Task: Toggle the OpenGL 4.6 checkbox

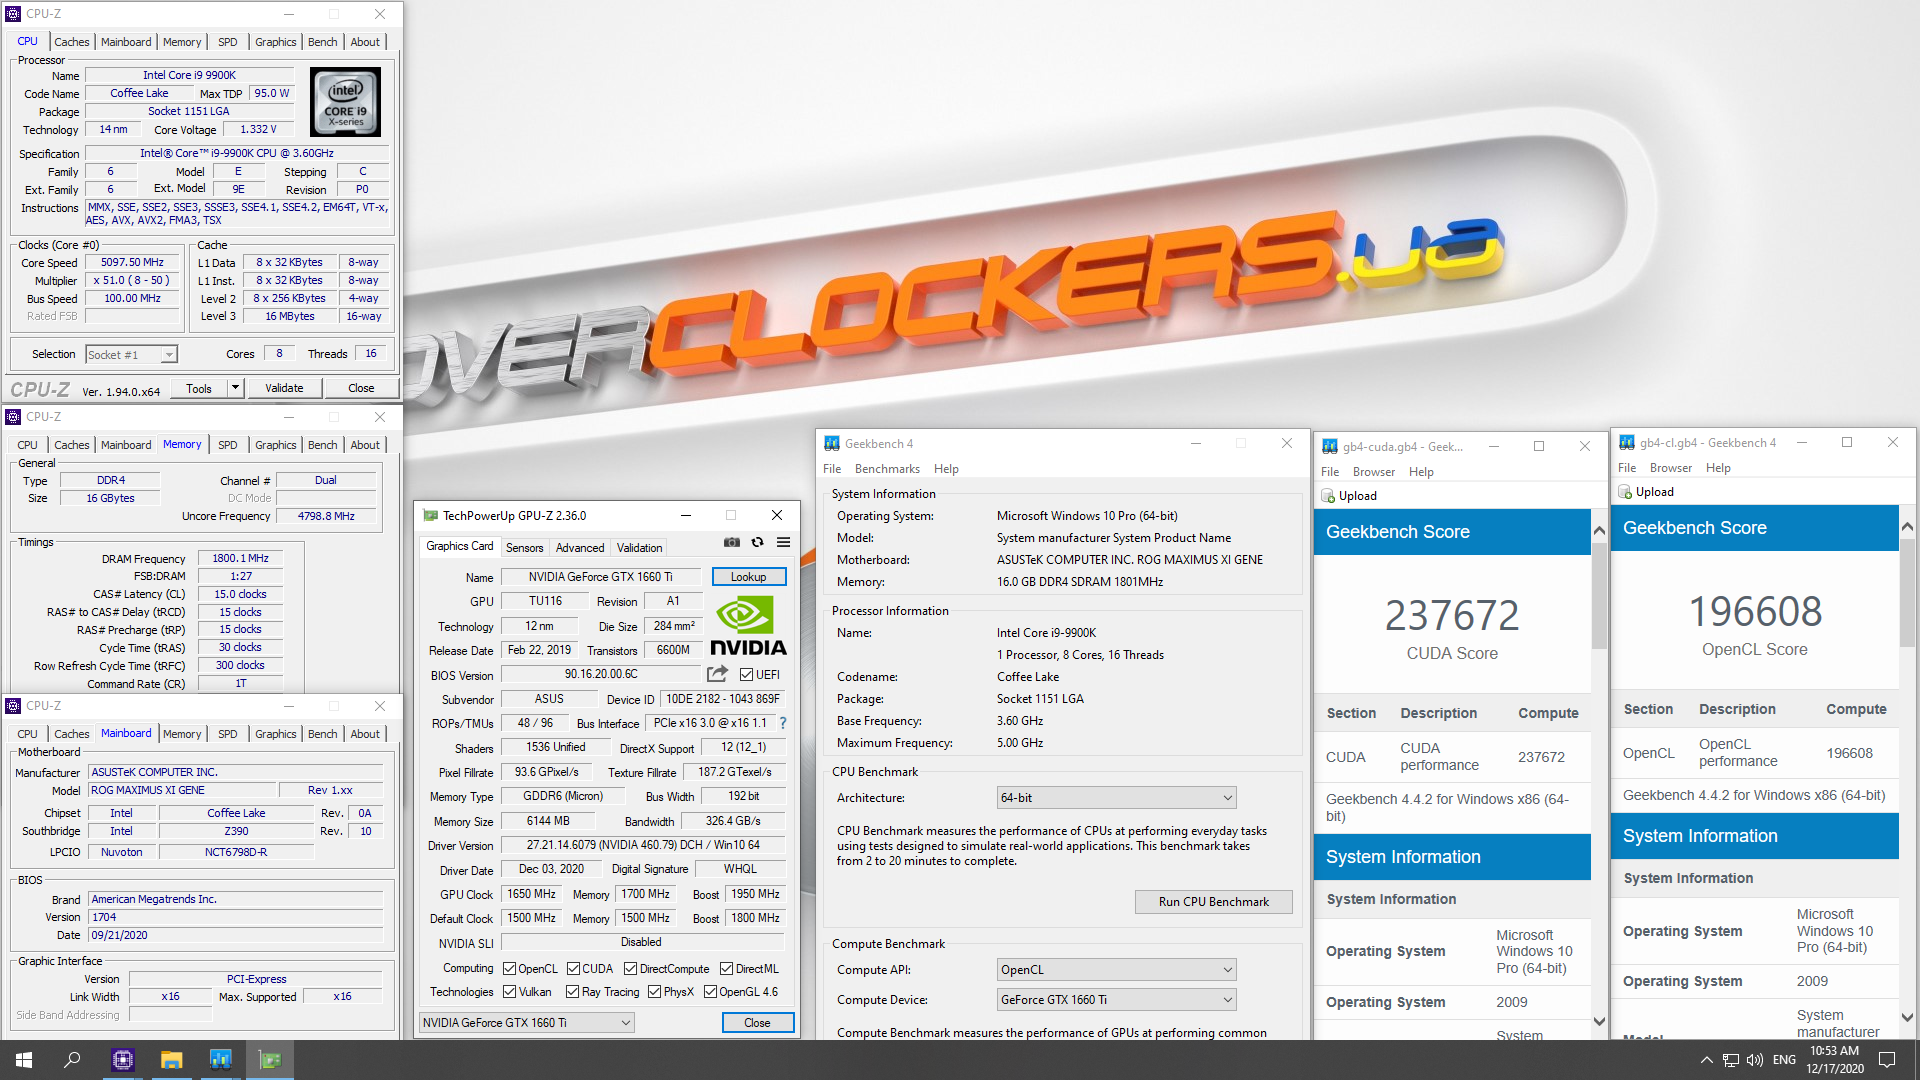Action: coord(710,992)
